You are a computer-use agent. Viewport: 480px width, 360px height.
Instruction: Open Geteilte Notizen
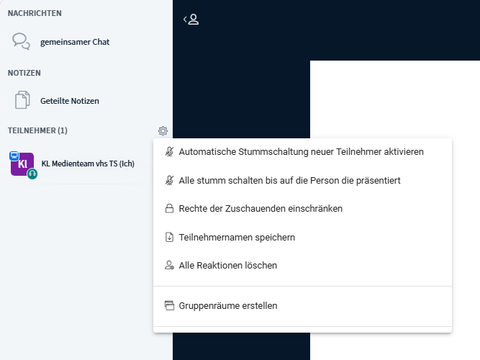70,101
